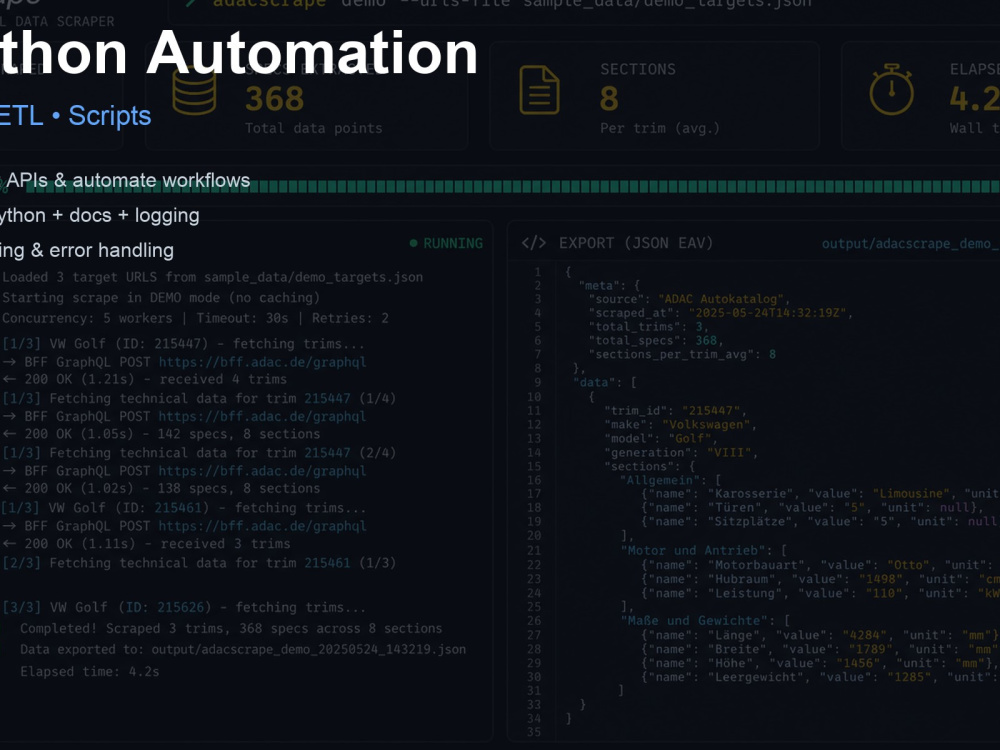
Task: Click the "trim_id": "215447" JSON line
Action: coord(675,411)
